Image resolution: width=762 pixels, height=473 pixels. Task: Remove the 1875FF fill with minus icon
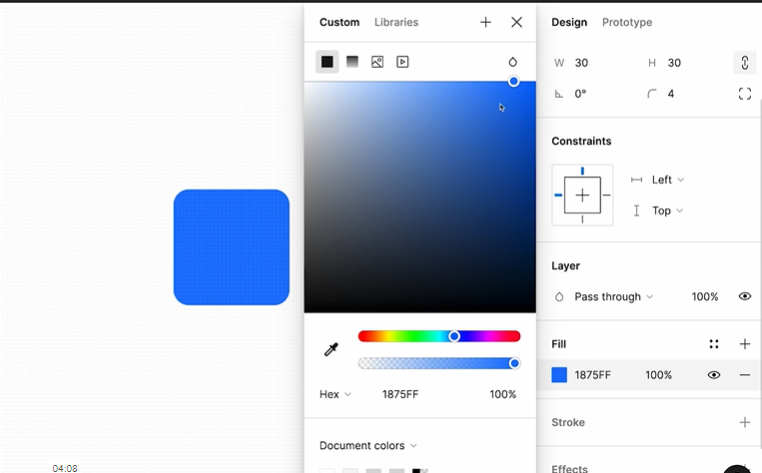tap(745, 375)
